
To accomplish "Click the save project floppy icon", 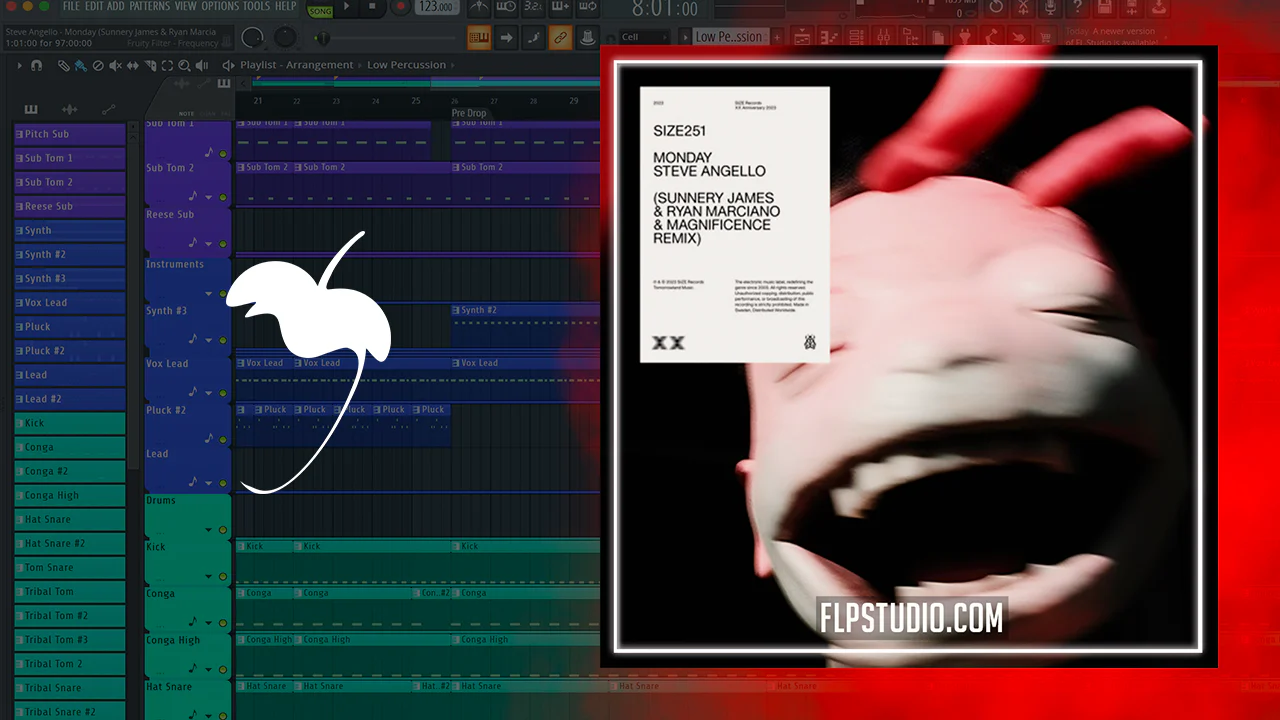I will (x=1104, y=8).
